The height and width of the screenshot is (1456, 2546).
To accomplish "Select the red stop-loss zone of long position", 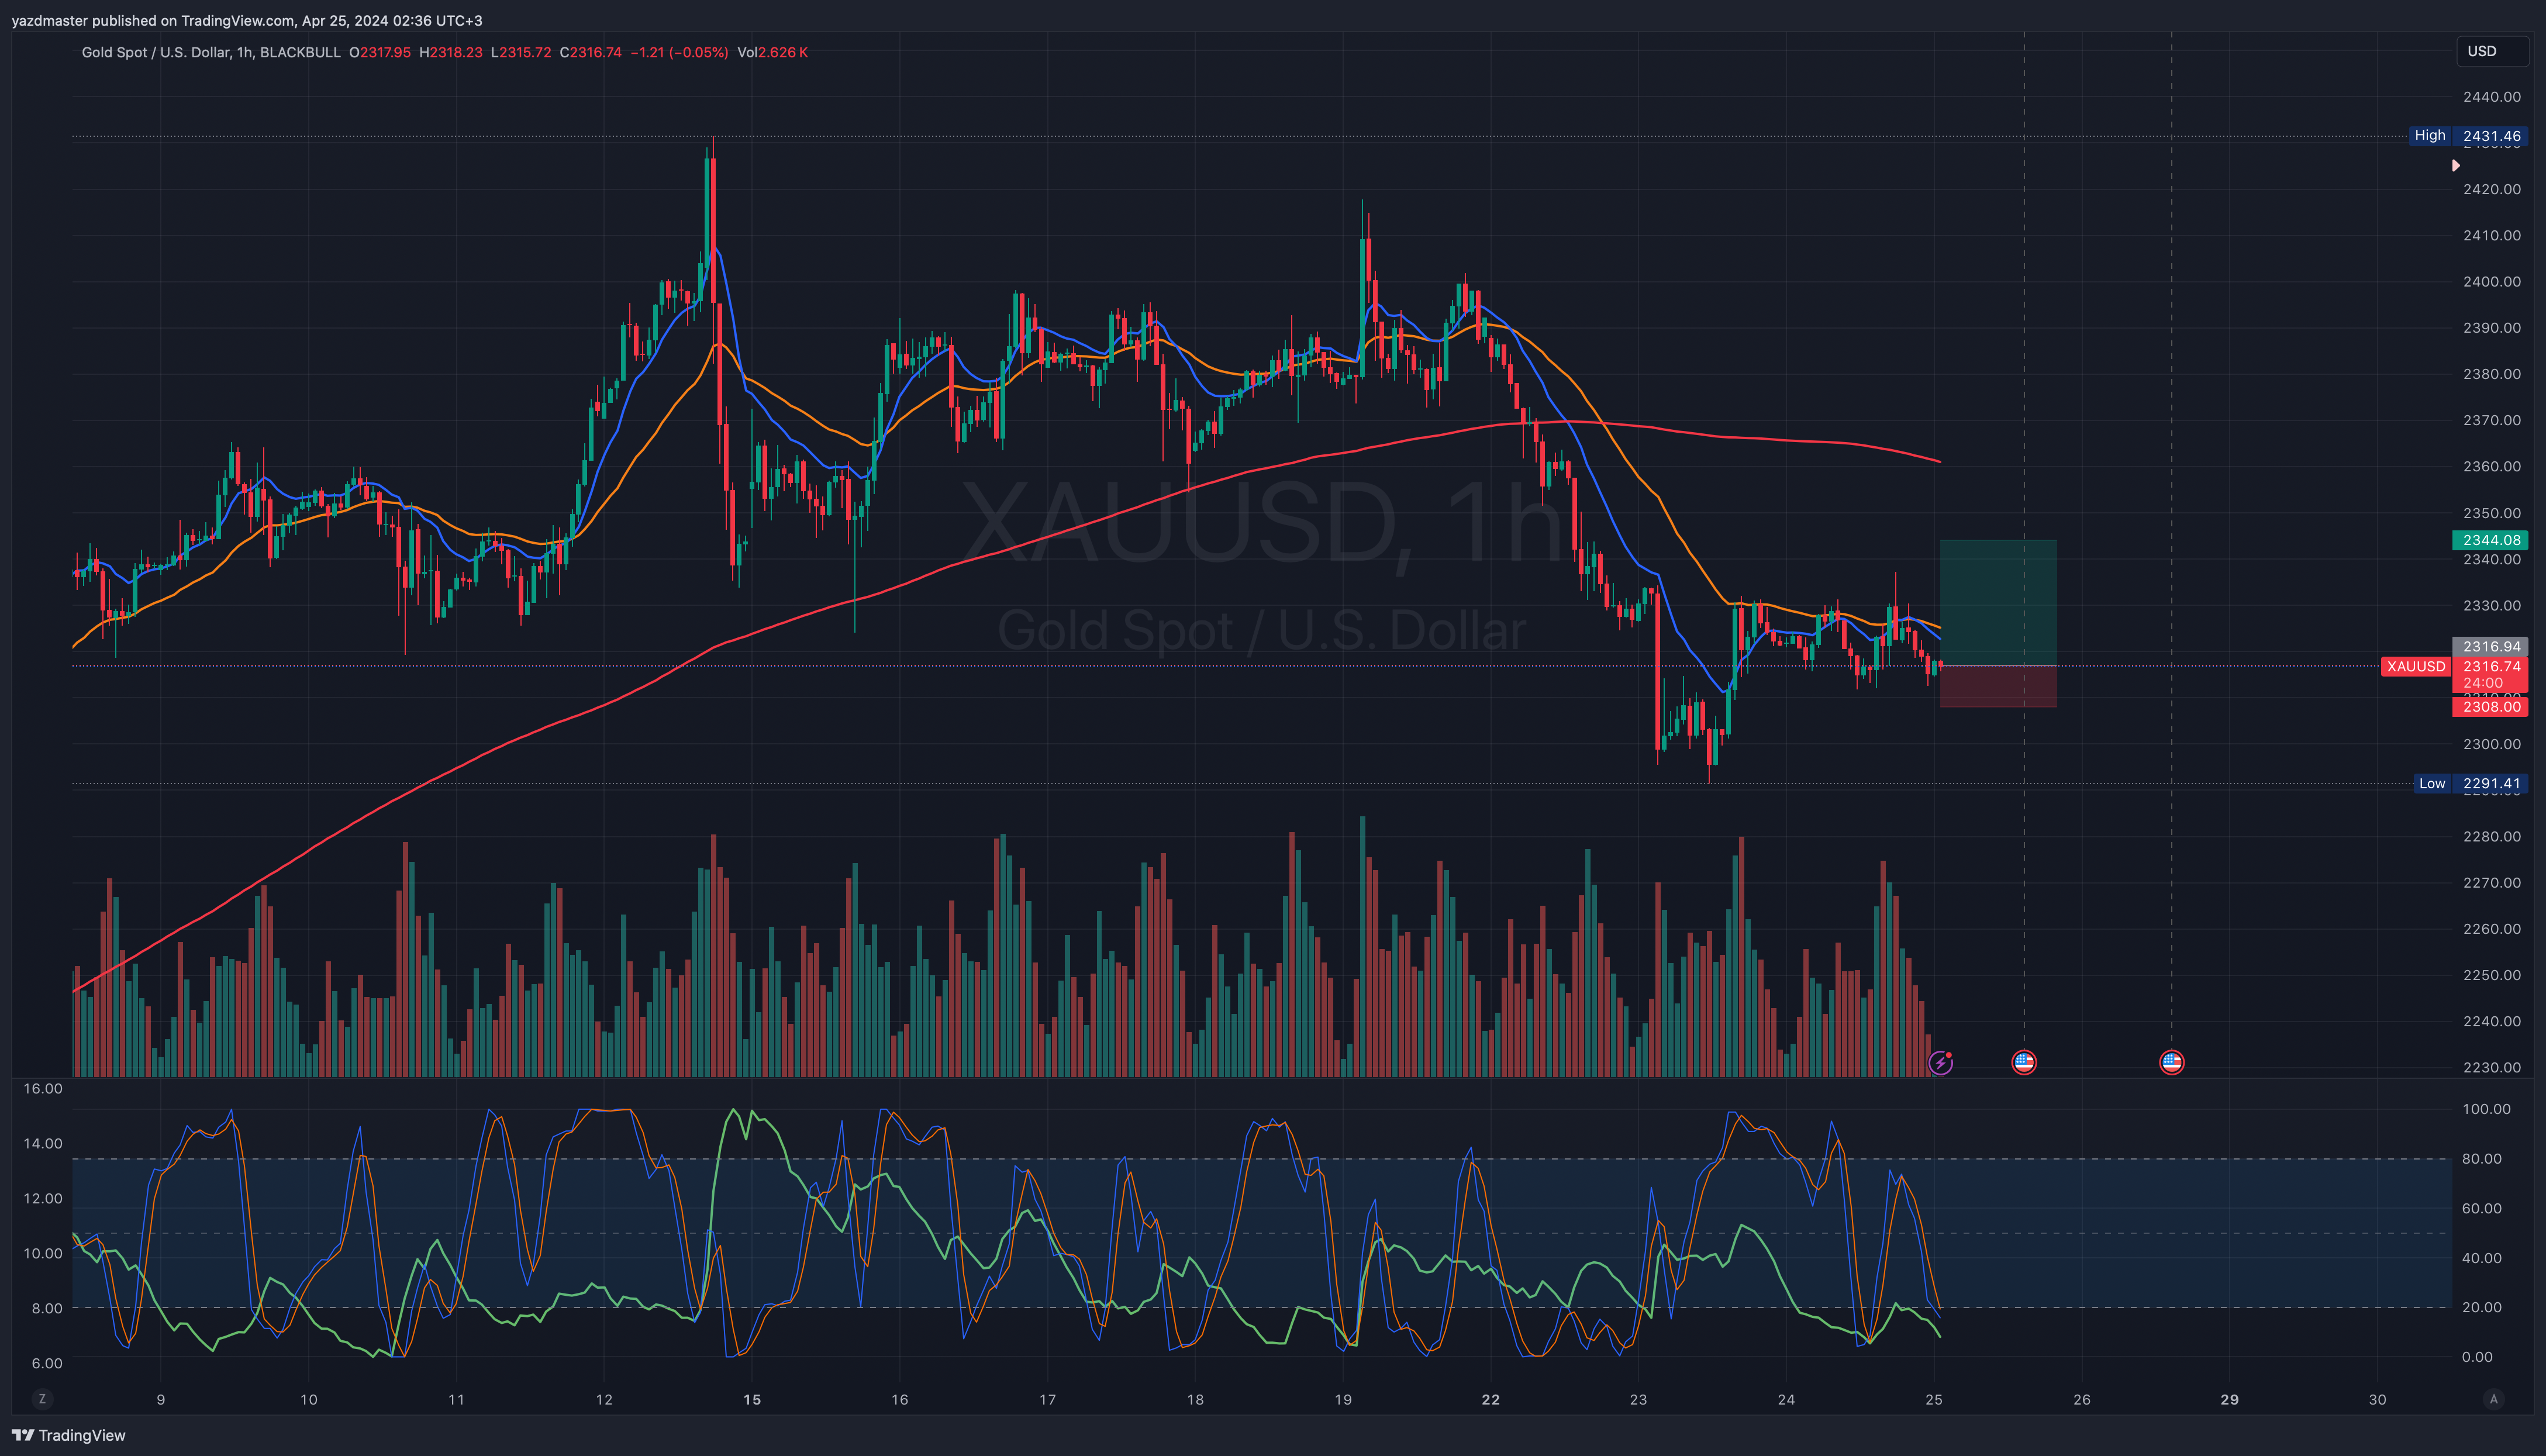I will tap(1998, 686).
